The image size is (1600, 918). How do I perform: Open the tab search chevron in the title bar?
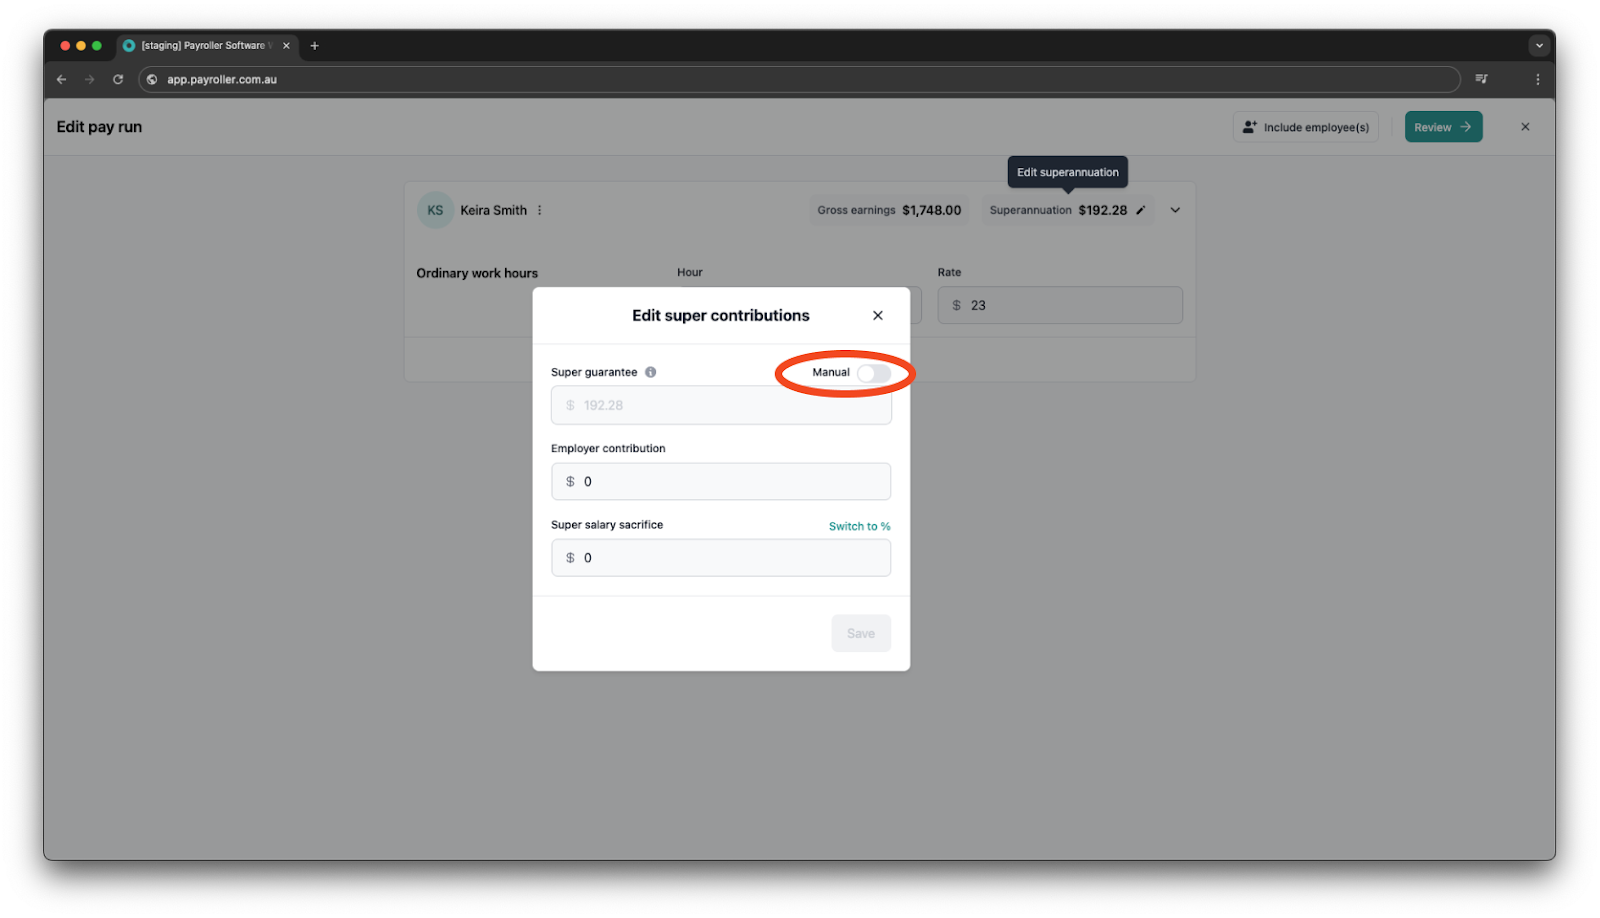coord(1537,45)
